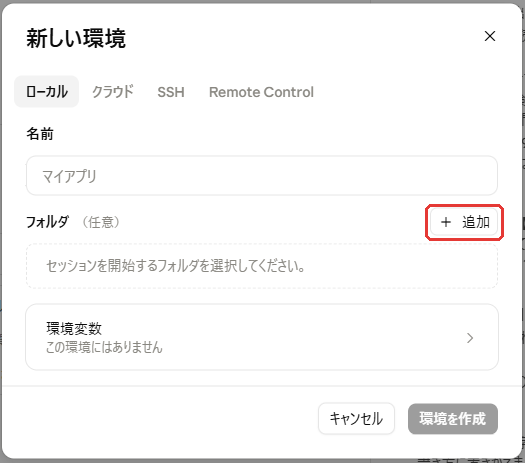Image resolution: width=525 pixels, height=463 pixels.
Task: Click the 新しい環境 dialog title
Action: click(76, 38)
